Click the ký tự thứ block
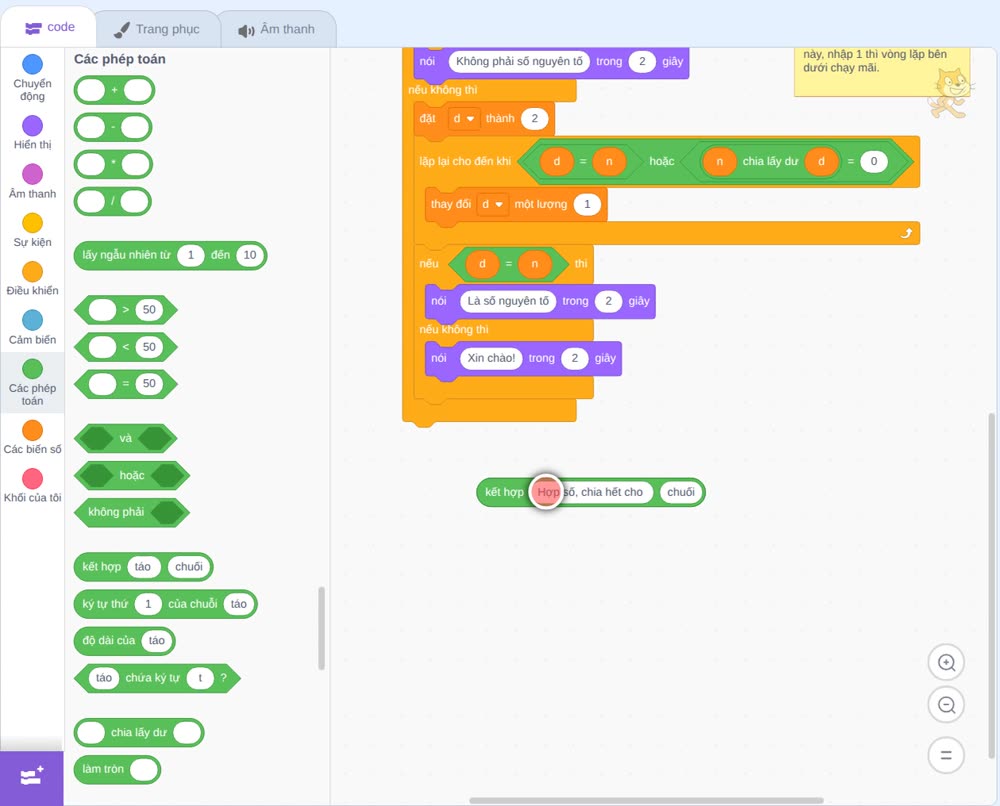Image resolution: width=1000 pixels, height=806 pixels. point(166,604)
